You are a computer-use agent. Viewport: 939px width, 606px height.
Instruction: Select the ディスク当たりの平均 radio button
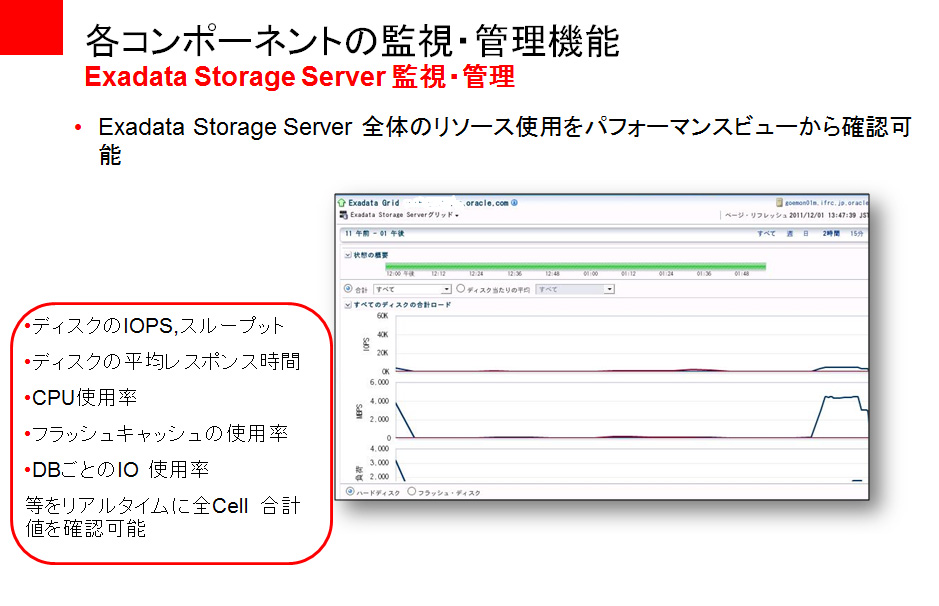coord(461,289)
